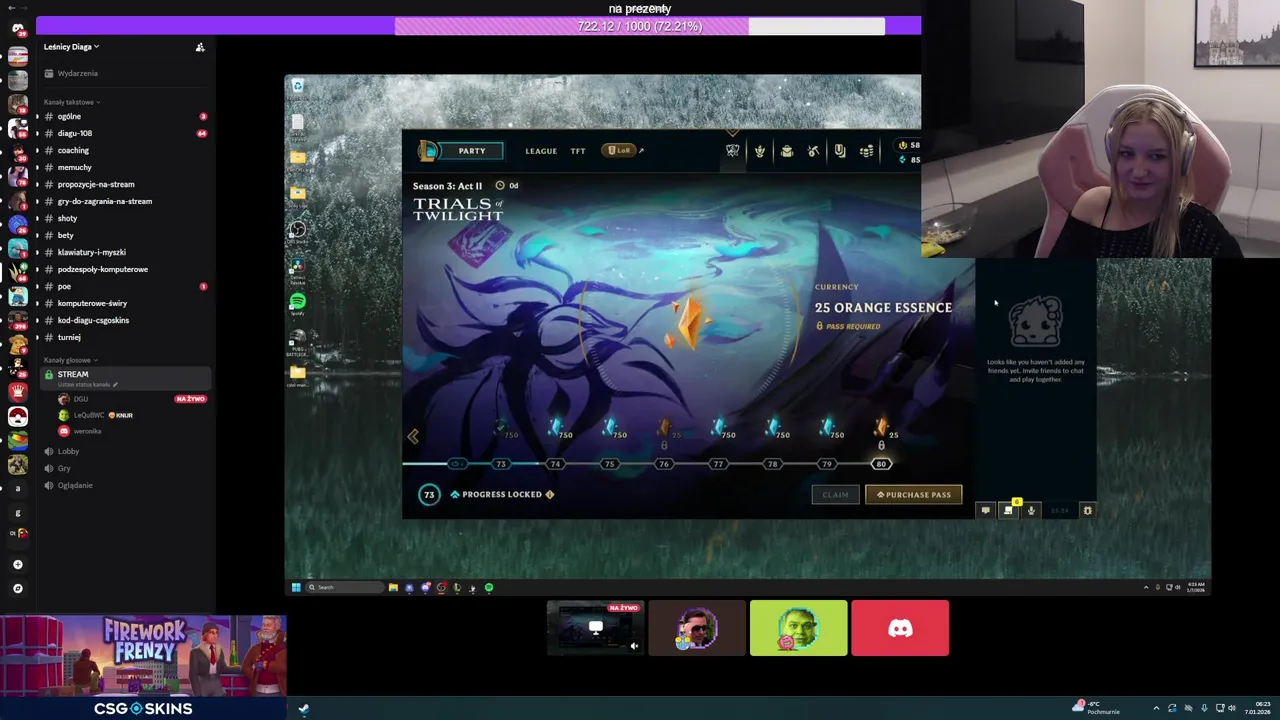
Task: Select the green avatar participant tile
Action: 798,628
